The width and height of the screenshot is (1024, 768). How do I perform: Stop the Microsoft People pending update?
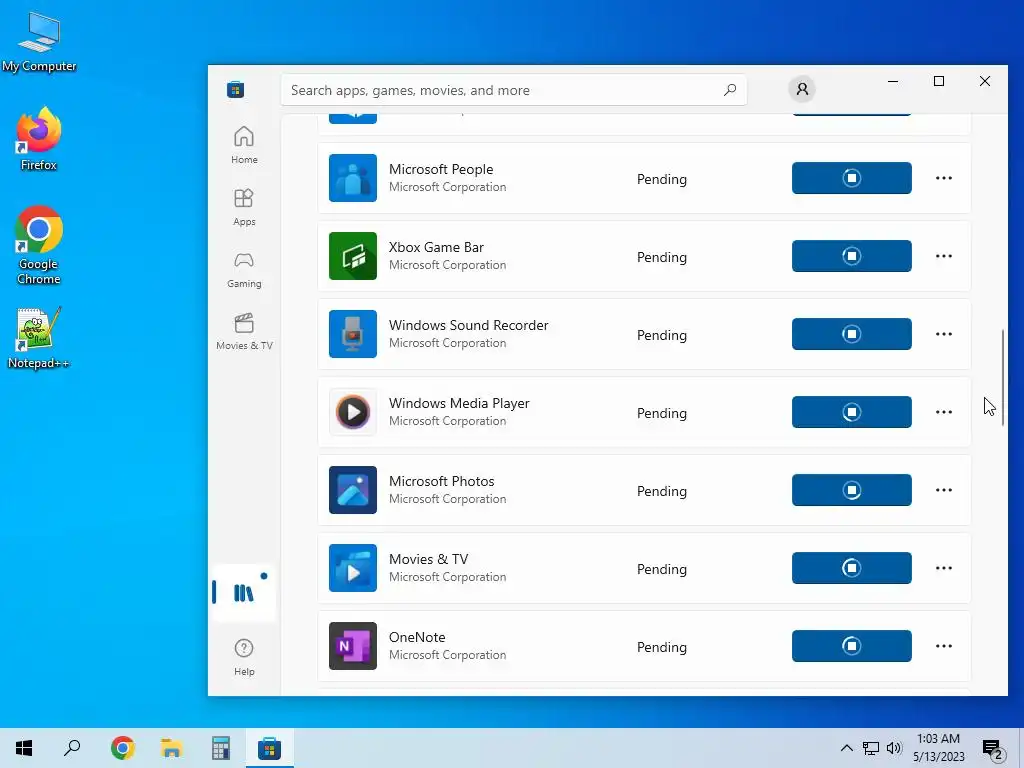[x=852, y=178]
